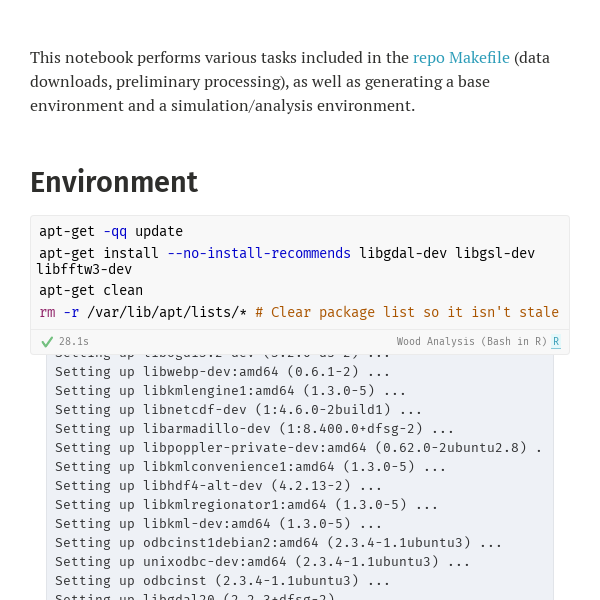This screenshot has width=600, height=600.
Task: Click the apt-get clean code line
Action: [x=91, y=290]
